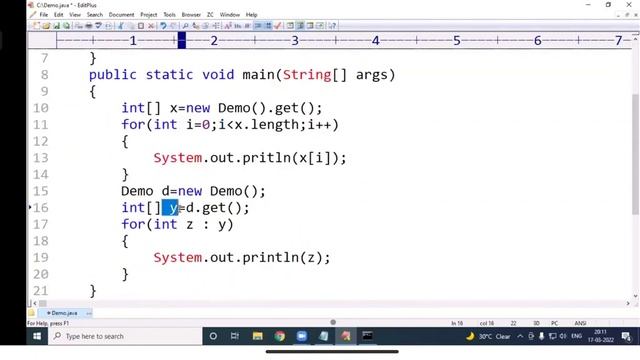Click the Cut scissors toolbar icon

click(121, 26)
